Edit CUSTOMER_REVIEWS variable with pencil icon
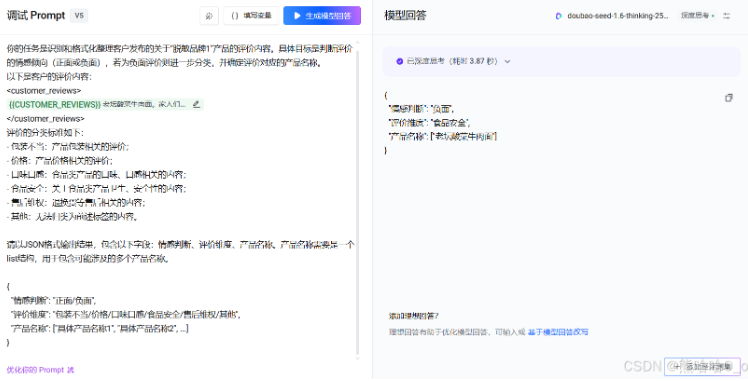Screen dimensions: 748x381 [196, 104]
